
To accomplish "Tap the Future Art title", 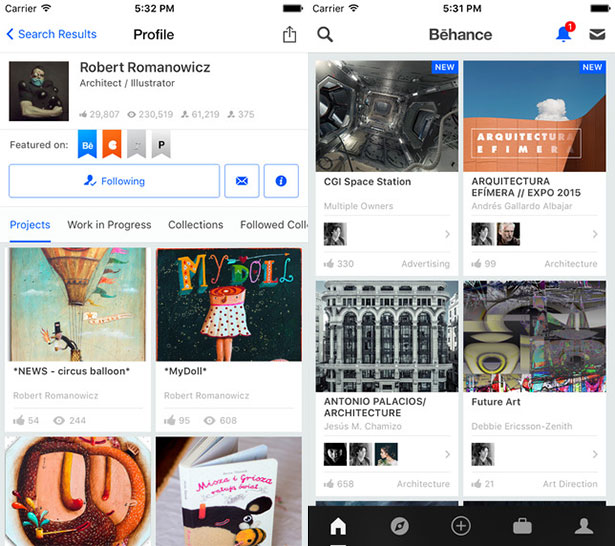I will [x=496, y=402].
